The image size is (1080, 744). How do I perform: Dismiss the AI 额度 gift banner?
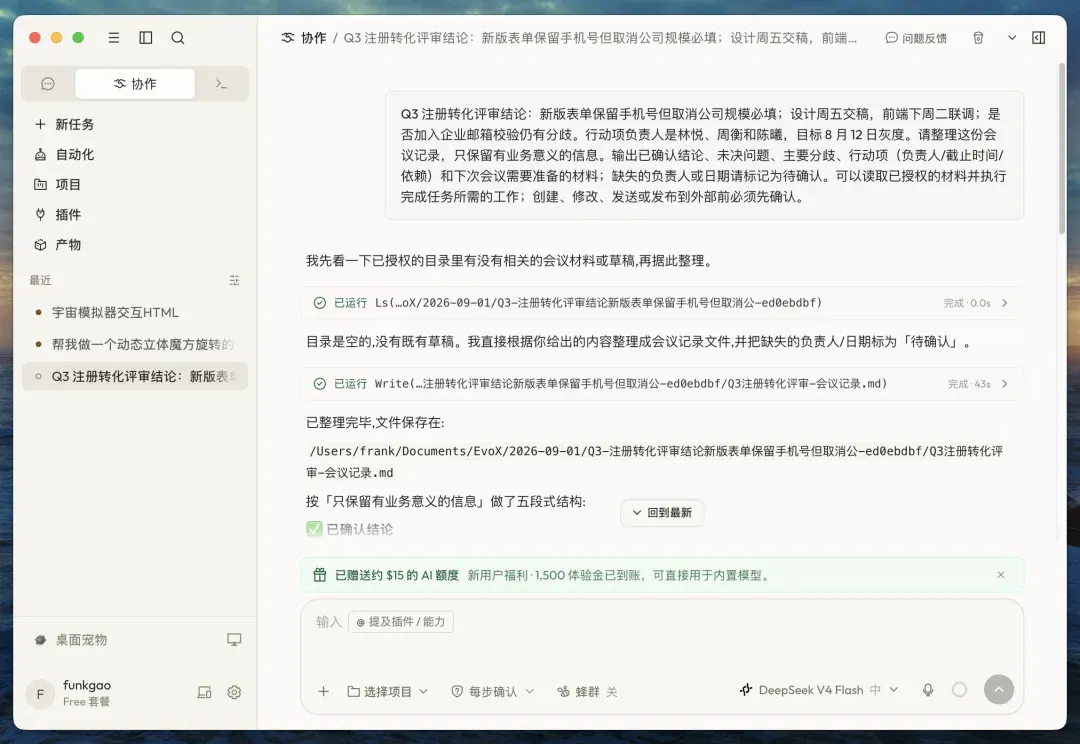1001,575
